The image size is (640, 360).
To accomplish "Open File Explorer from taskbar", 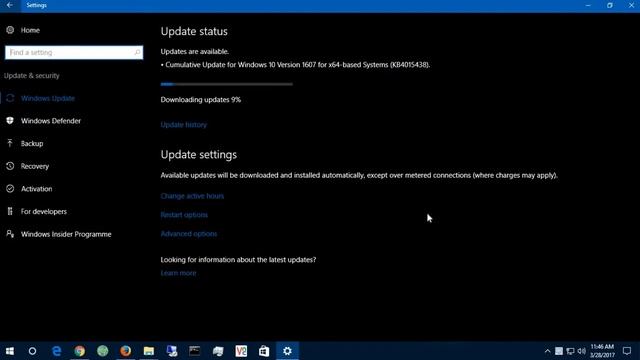I will click(149, 351).
